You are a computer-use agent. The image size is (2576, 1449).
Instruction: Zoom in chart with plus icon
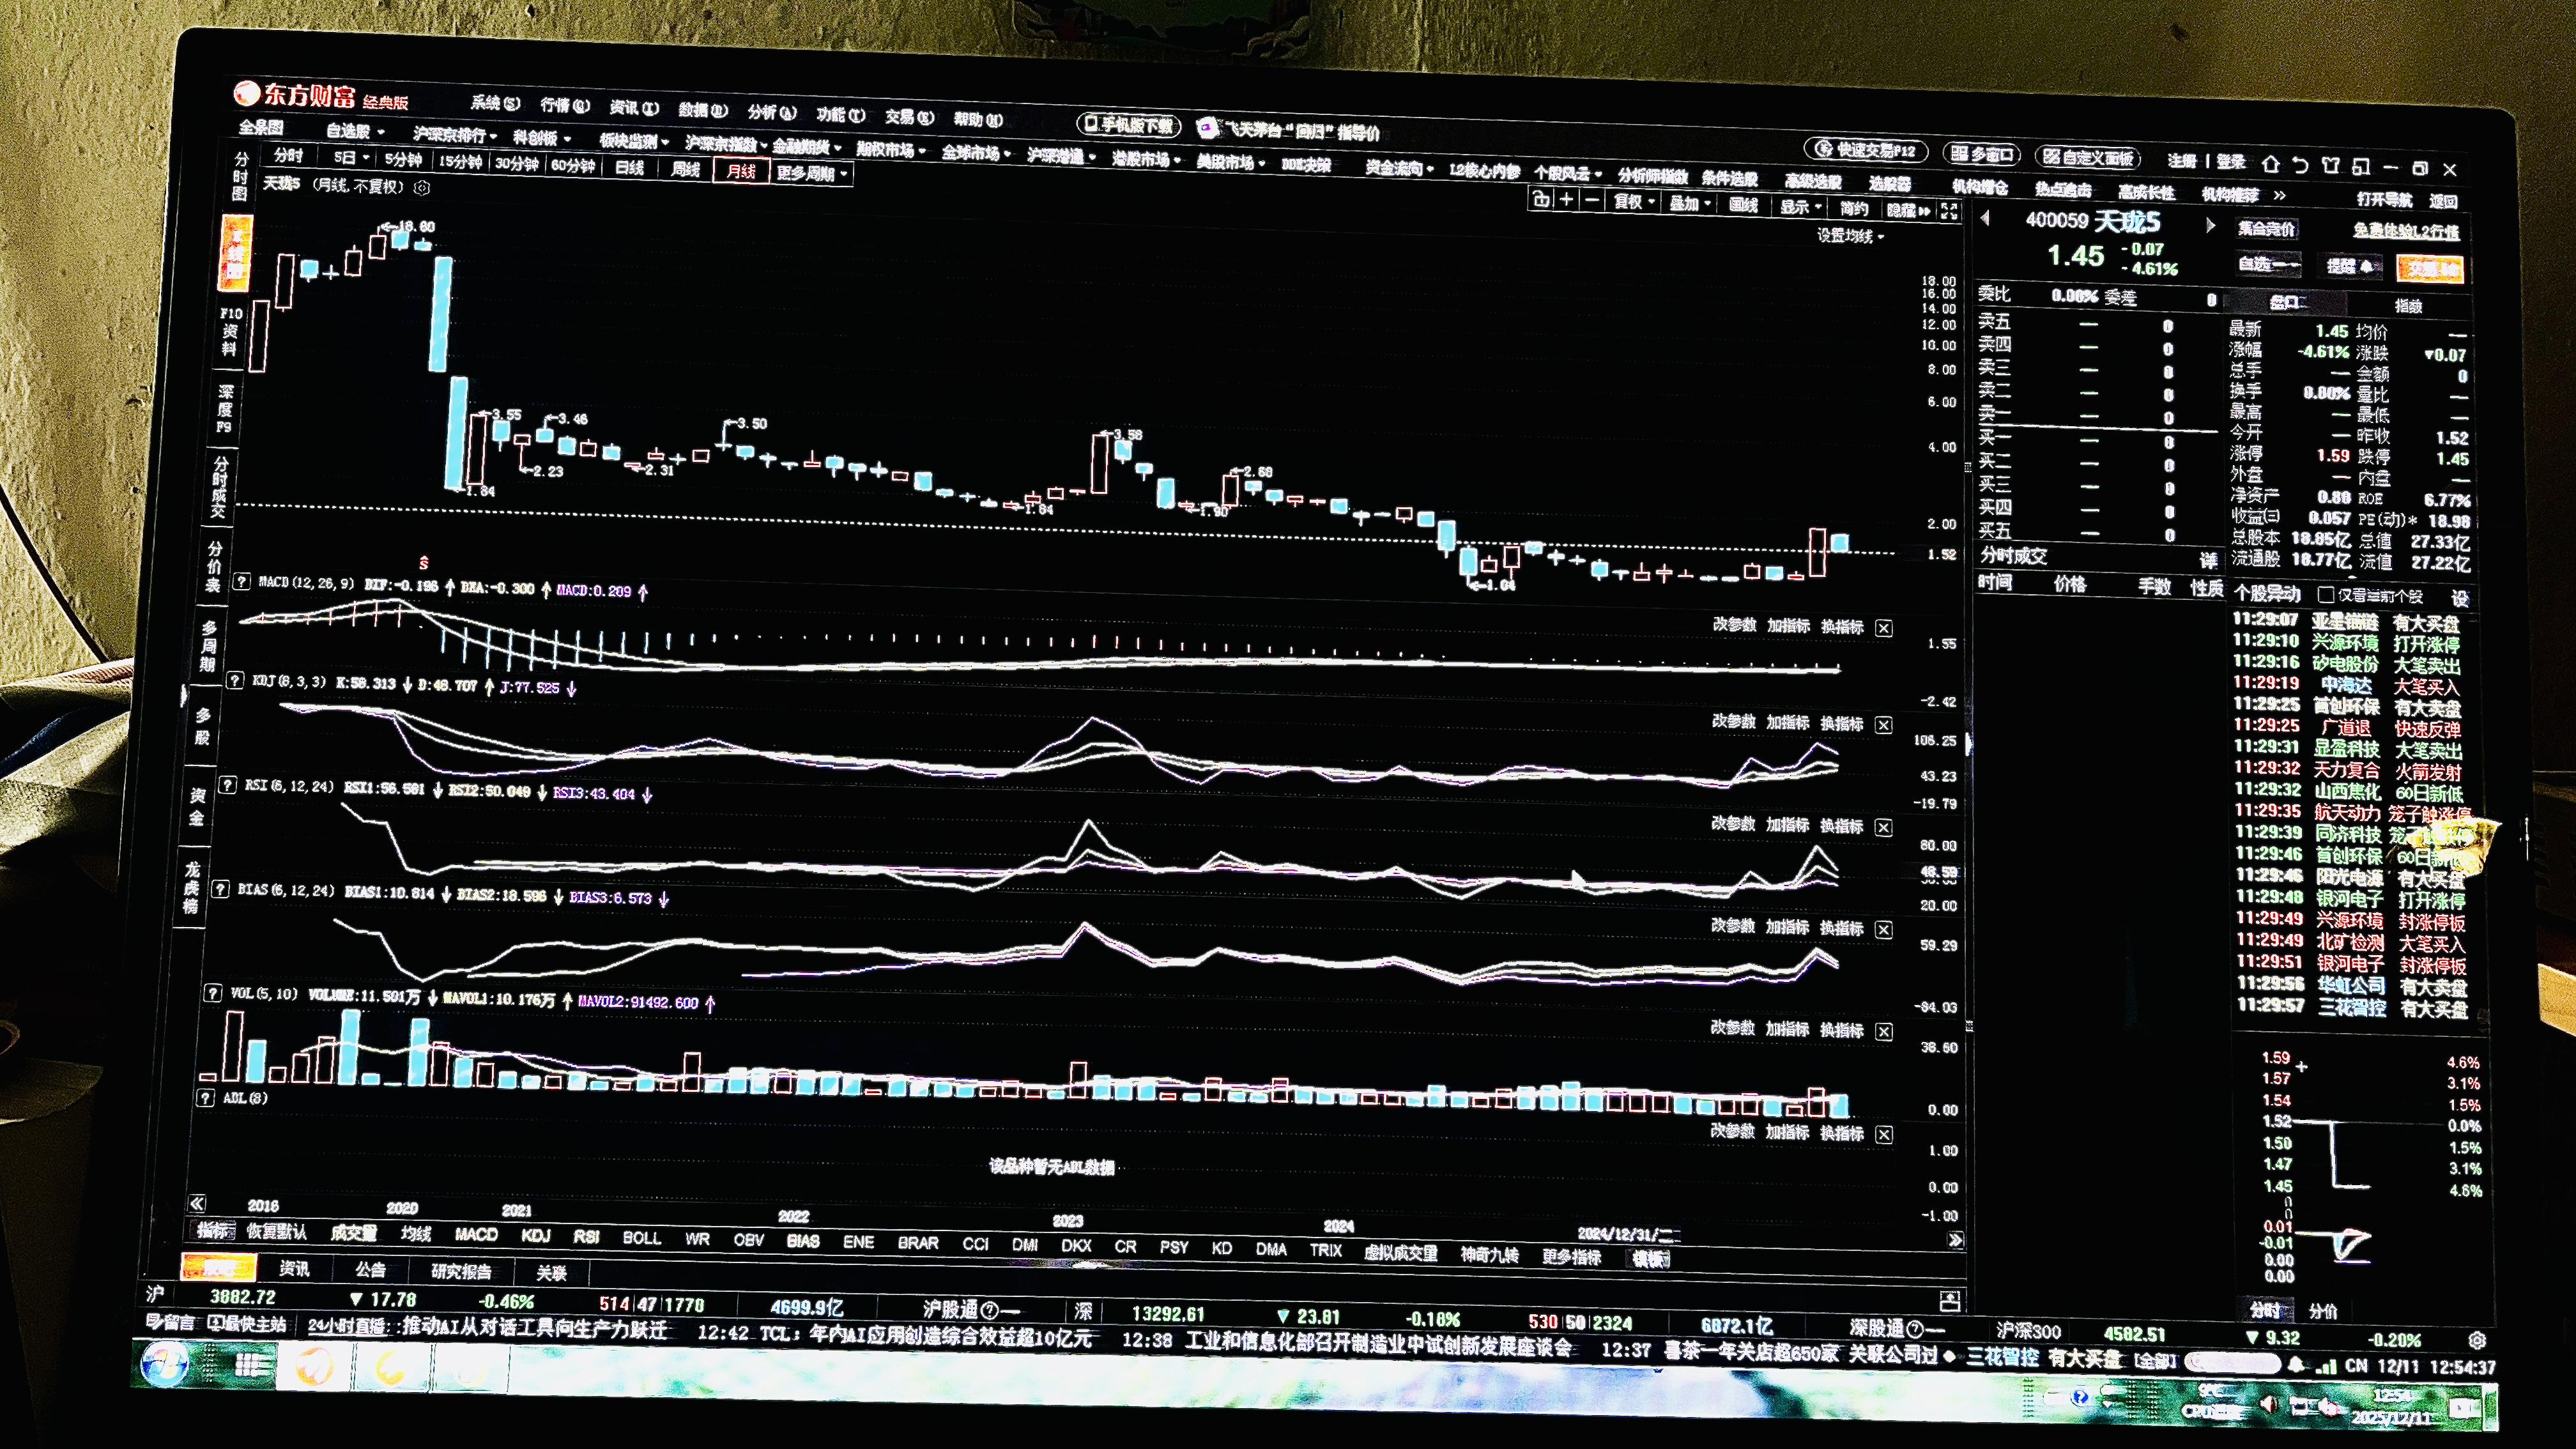click(x=1566, y=200)
